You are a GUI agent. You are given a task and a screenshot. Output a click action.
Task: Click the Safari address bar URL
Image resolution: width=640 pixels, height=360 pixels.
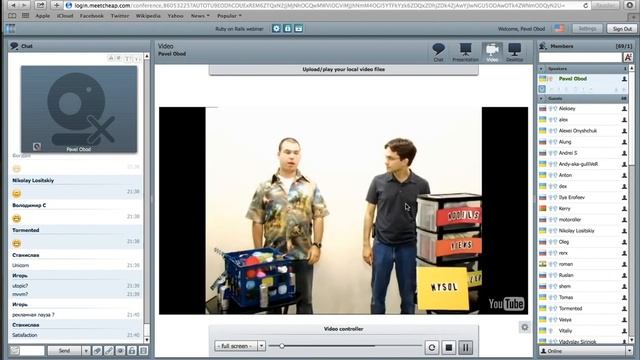[x=319, y=5]
